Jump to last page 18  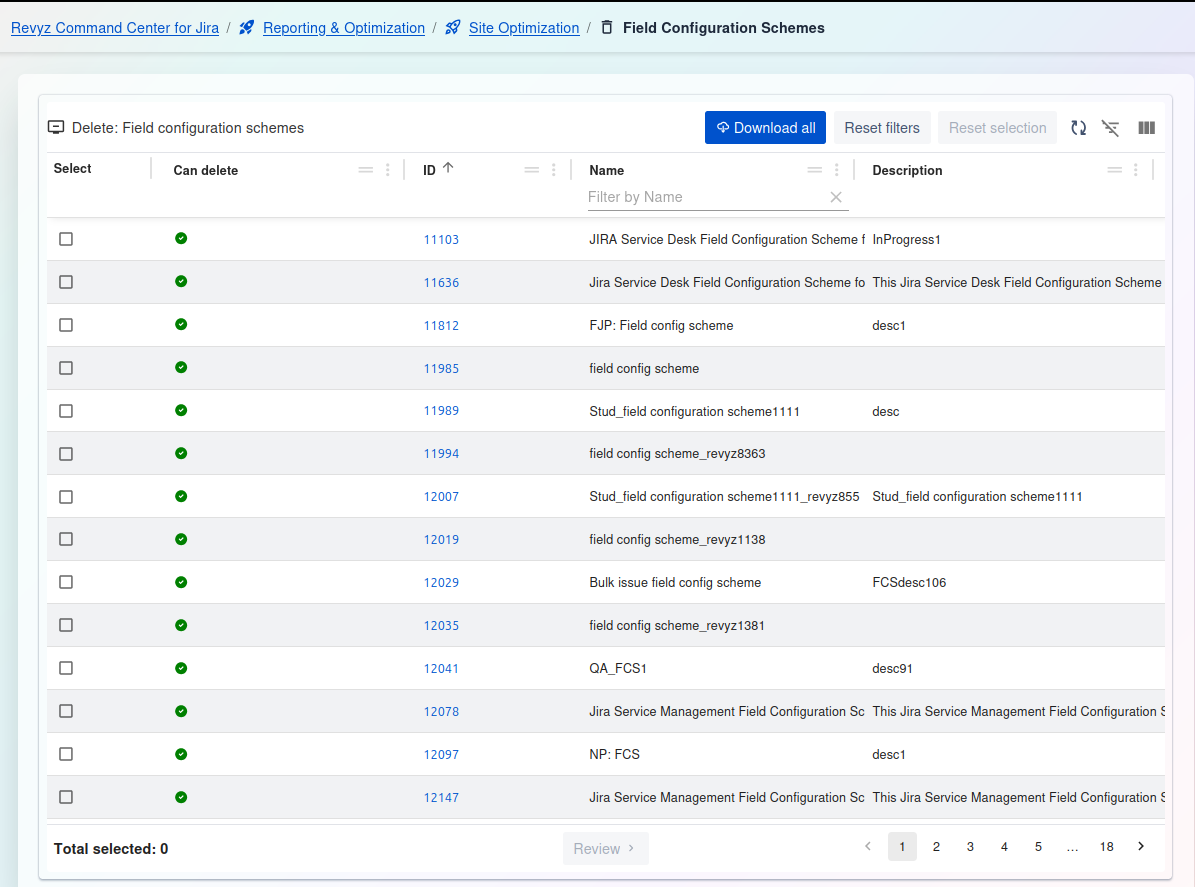point(1106,847)
